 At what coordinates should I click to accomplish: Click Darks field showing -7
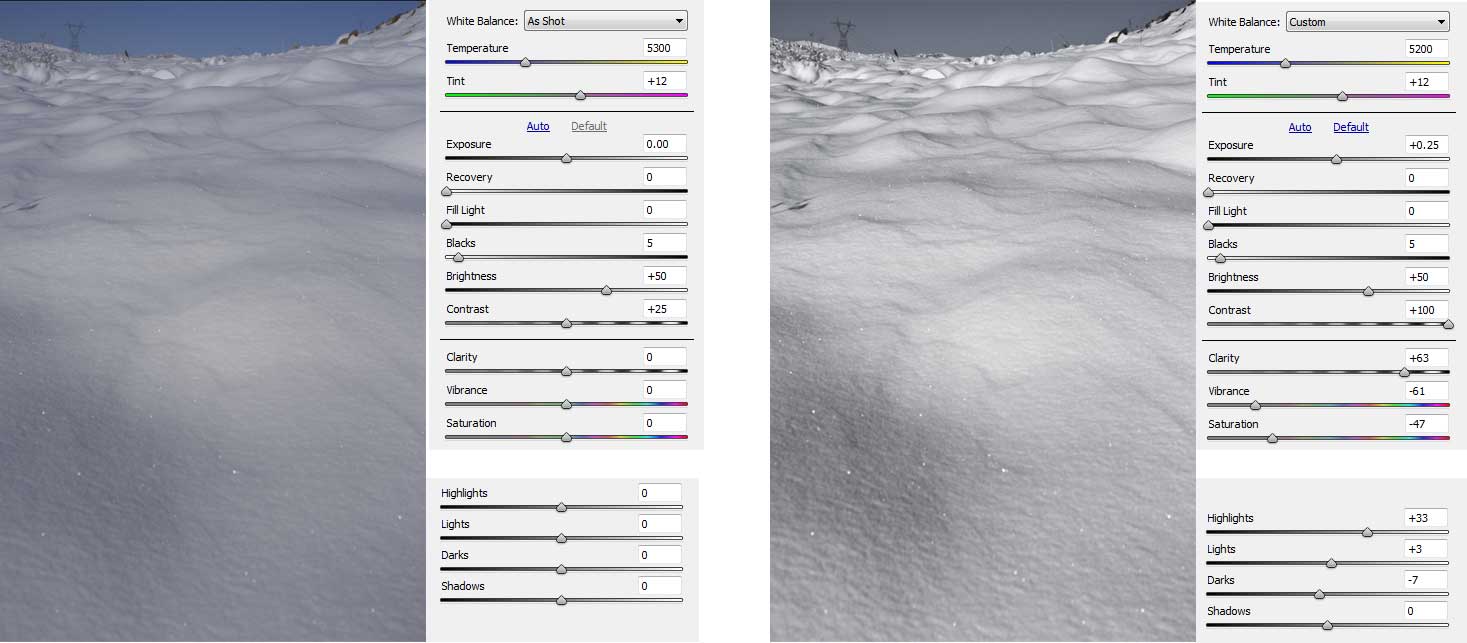pyautogui.click(x=1426, y=580)
